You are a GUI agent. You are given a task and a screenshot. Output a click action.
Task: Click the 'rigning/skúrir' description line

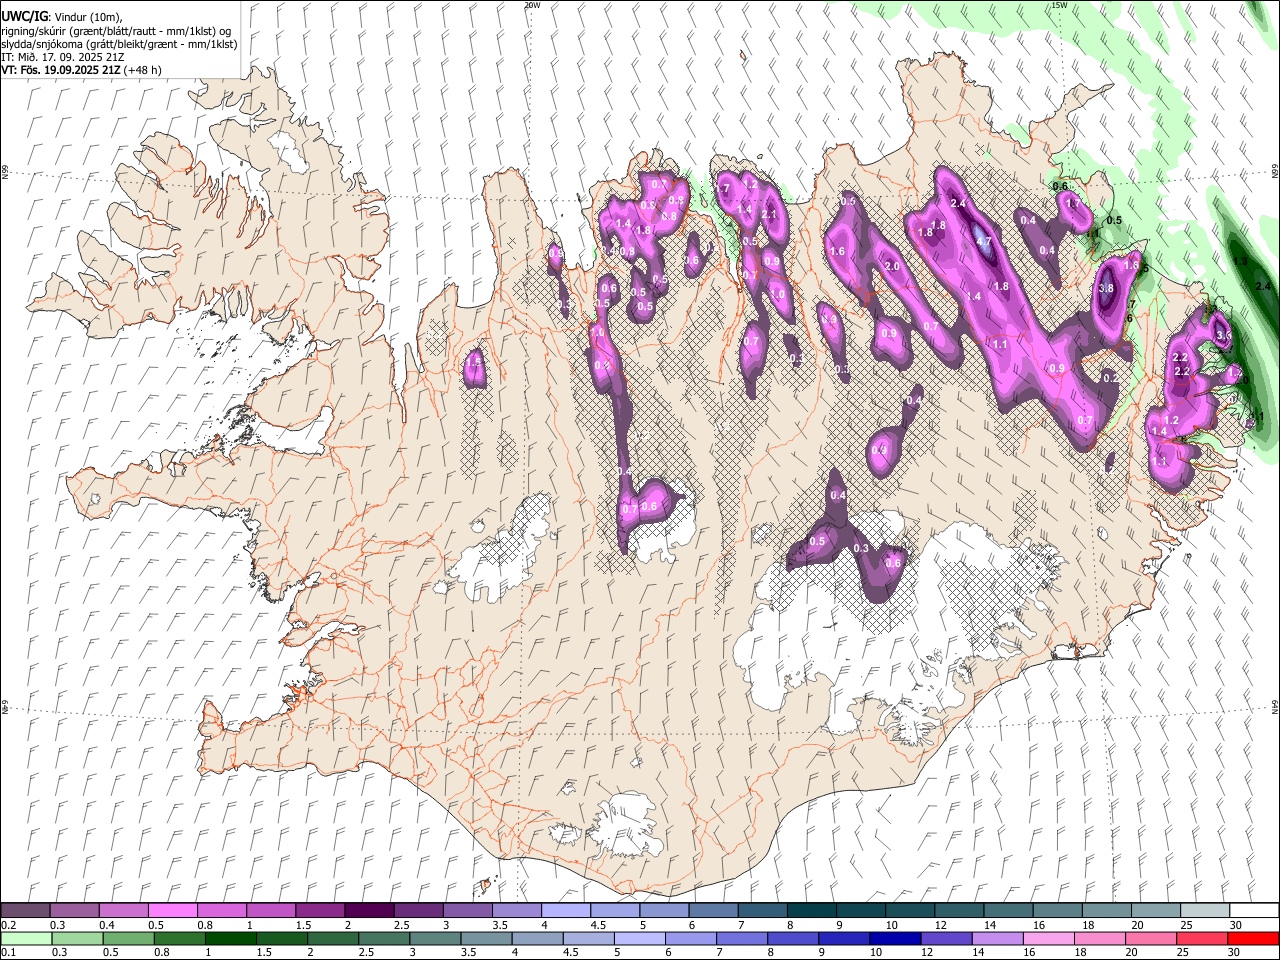[116, 31]
